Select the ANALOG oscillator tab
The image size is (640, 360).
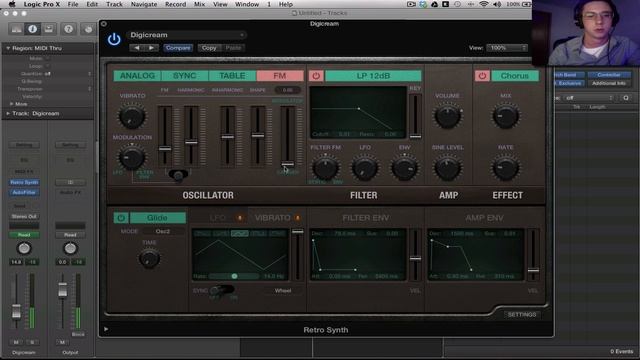138,76
